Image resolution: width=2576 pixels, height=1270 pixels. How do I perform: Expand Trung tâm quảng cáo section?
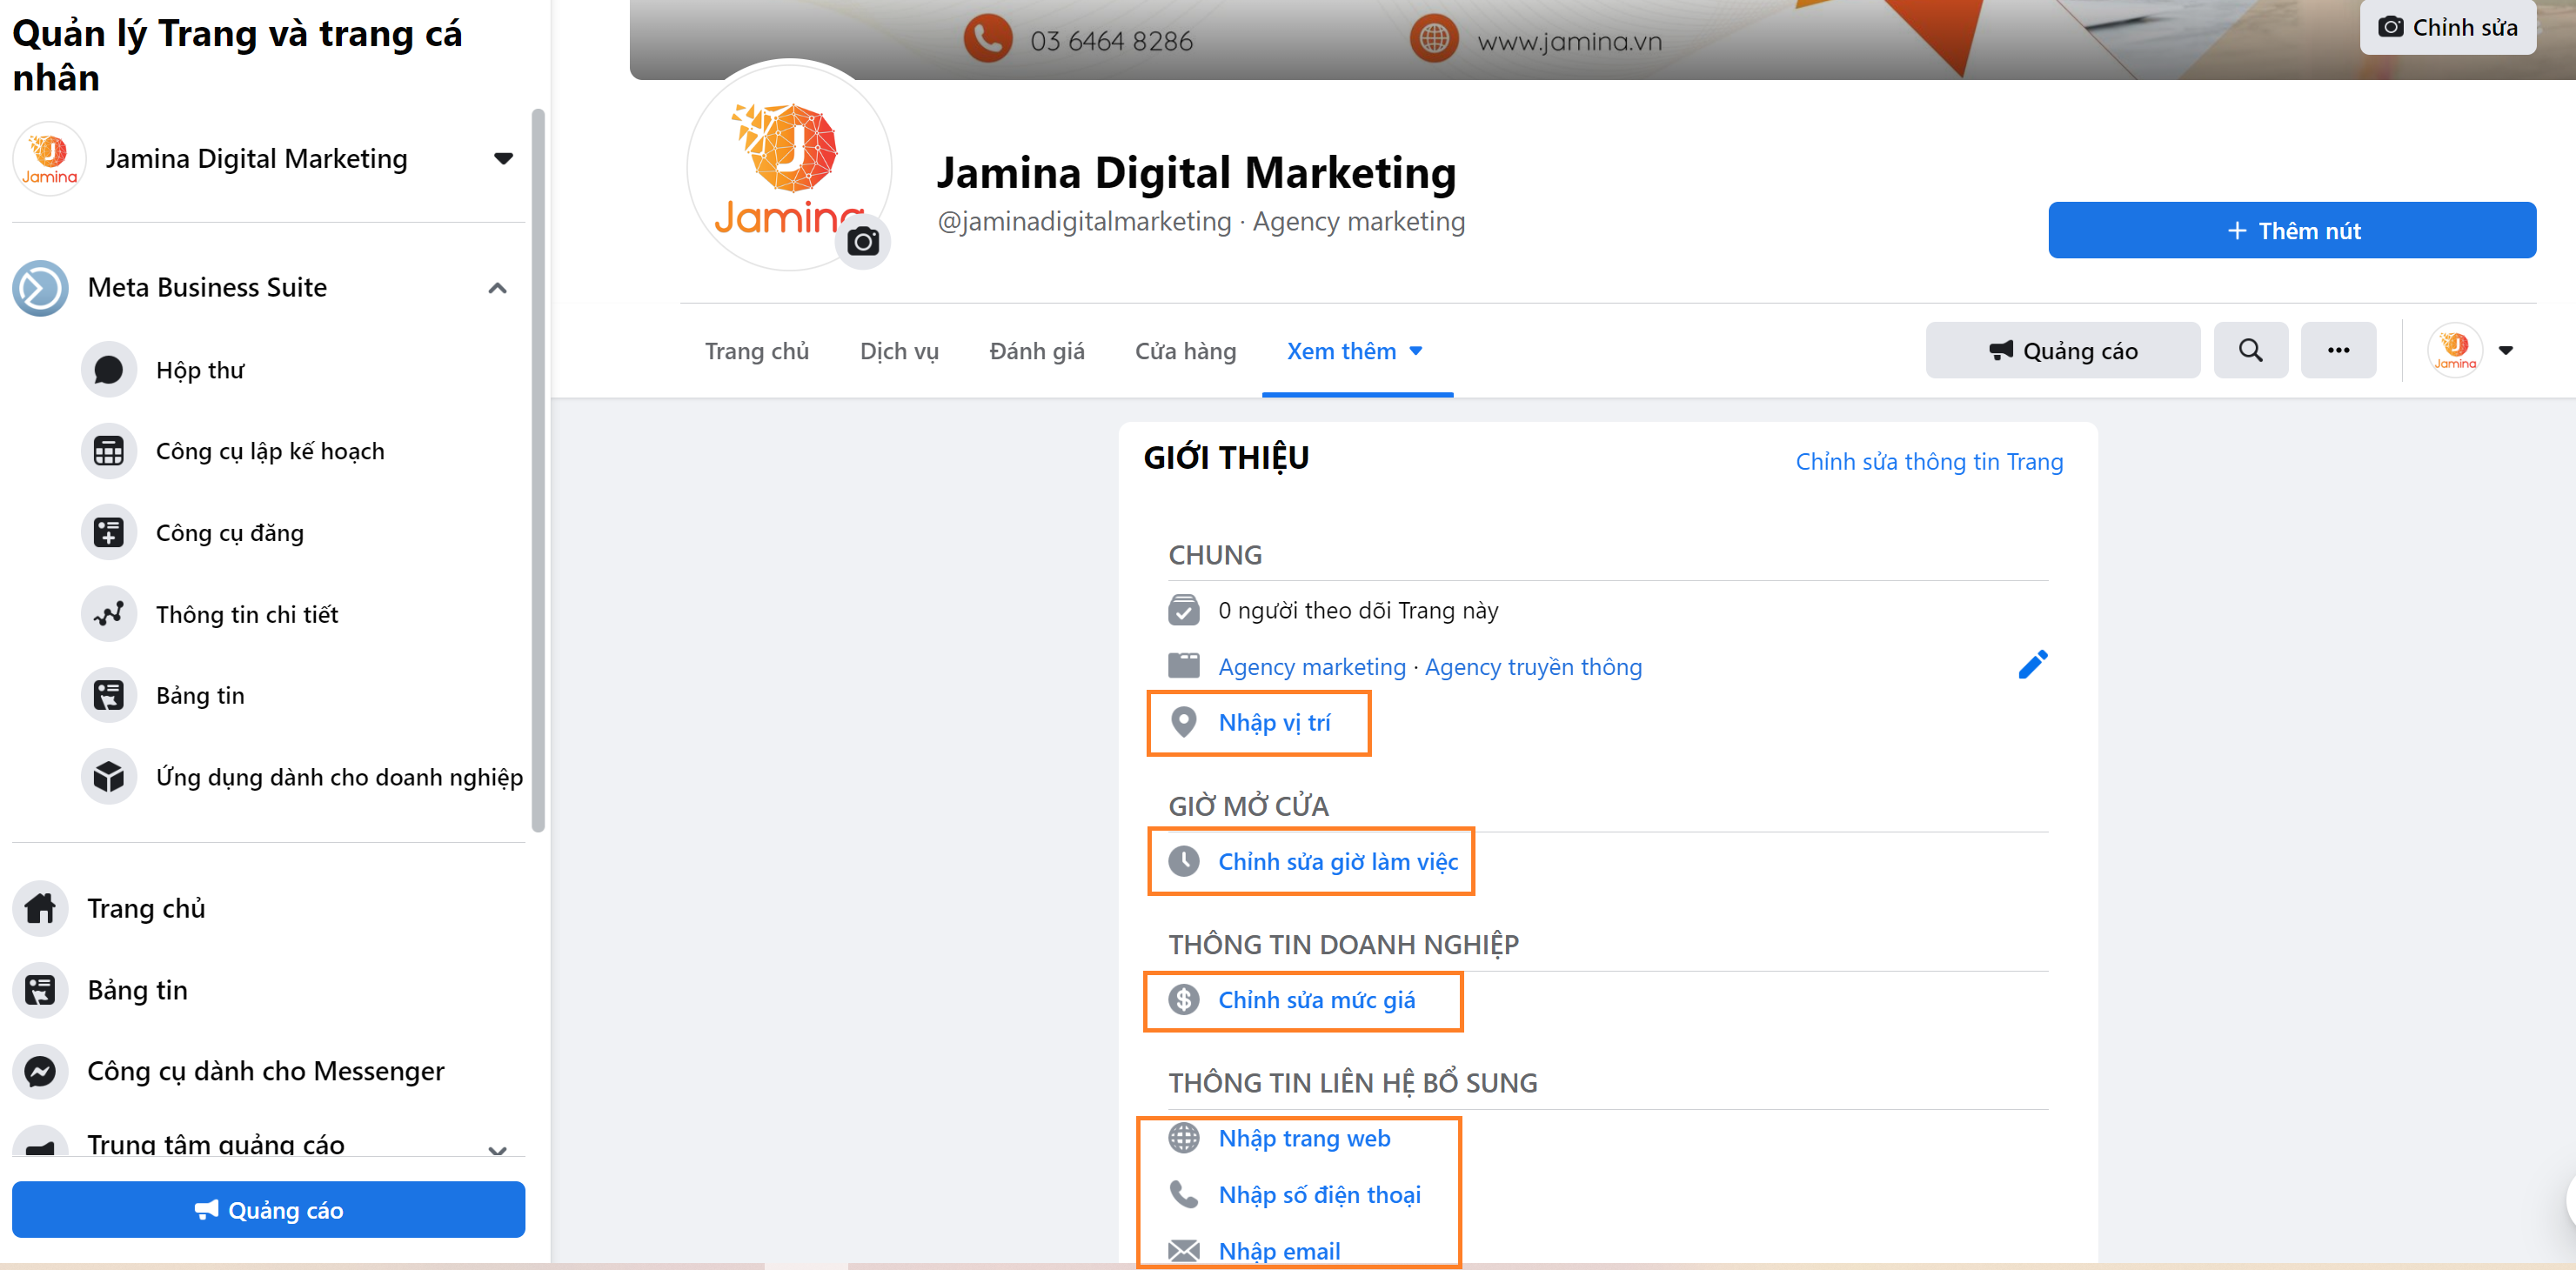(497, 1149)
